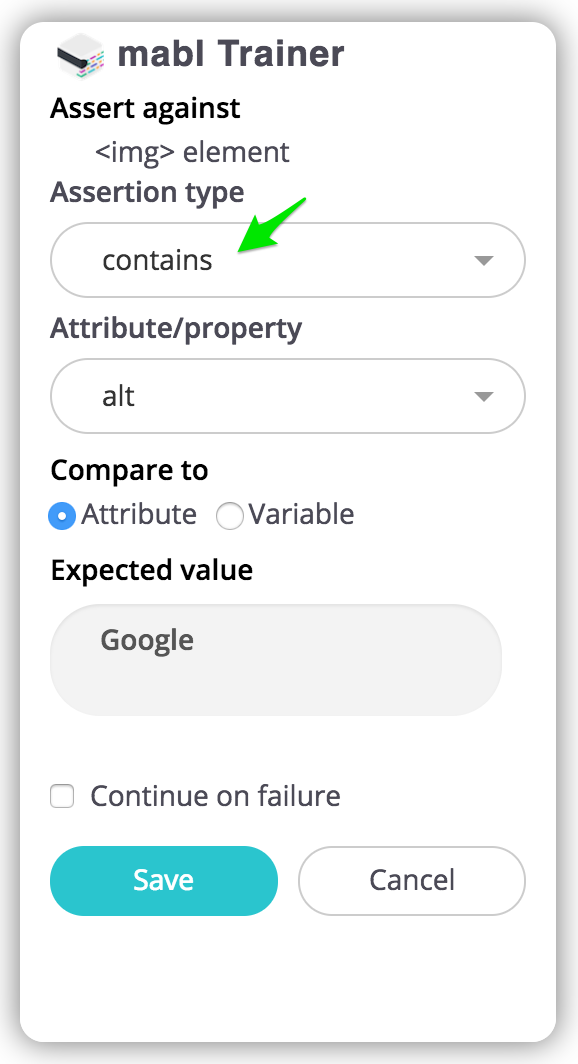The image size is (578, 1064).
Task: Click the green arrow annotation
Action: (x=271, y=225)
